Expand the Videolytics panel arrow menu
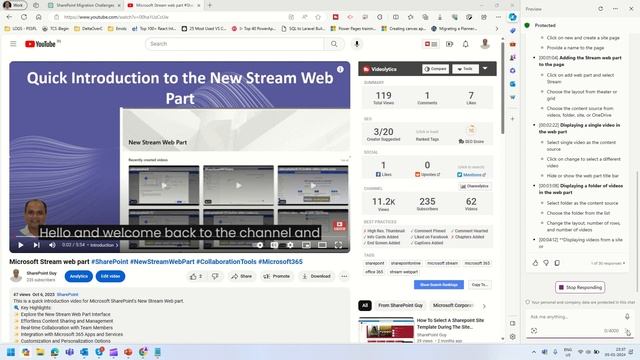Screen dimensions: 640x360 click(x=485, y=69)
